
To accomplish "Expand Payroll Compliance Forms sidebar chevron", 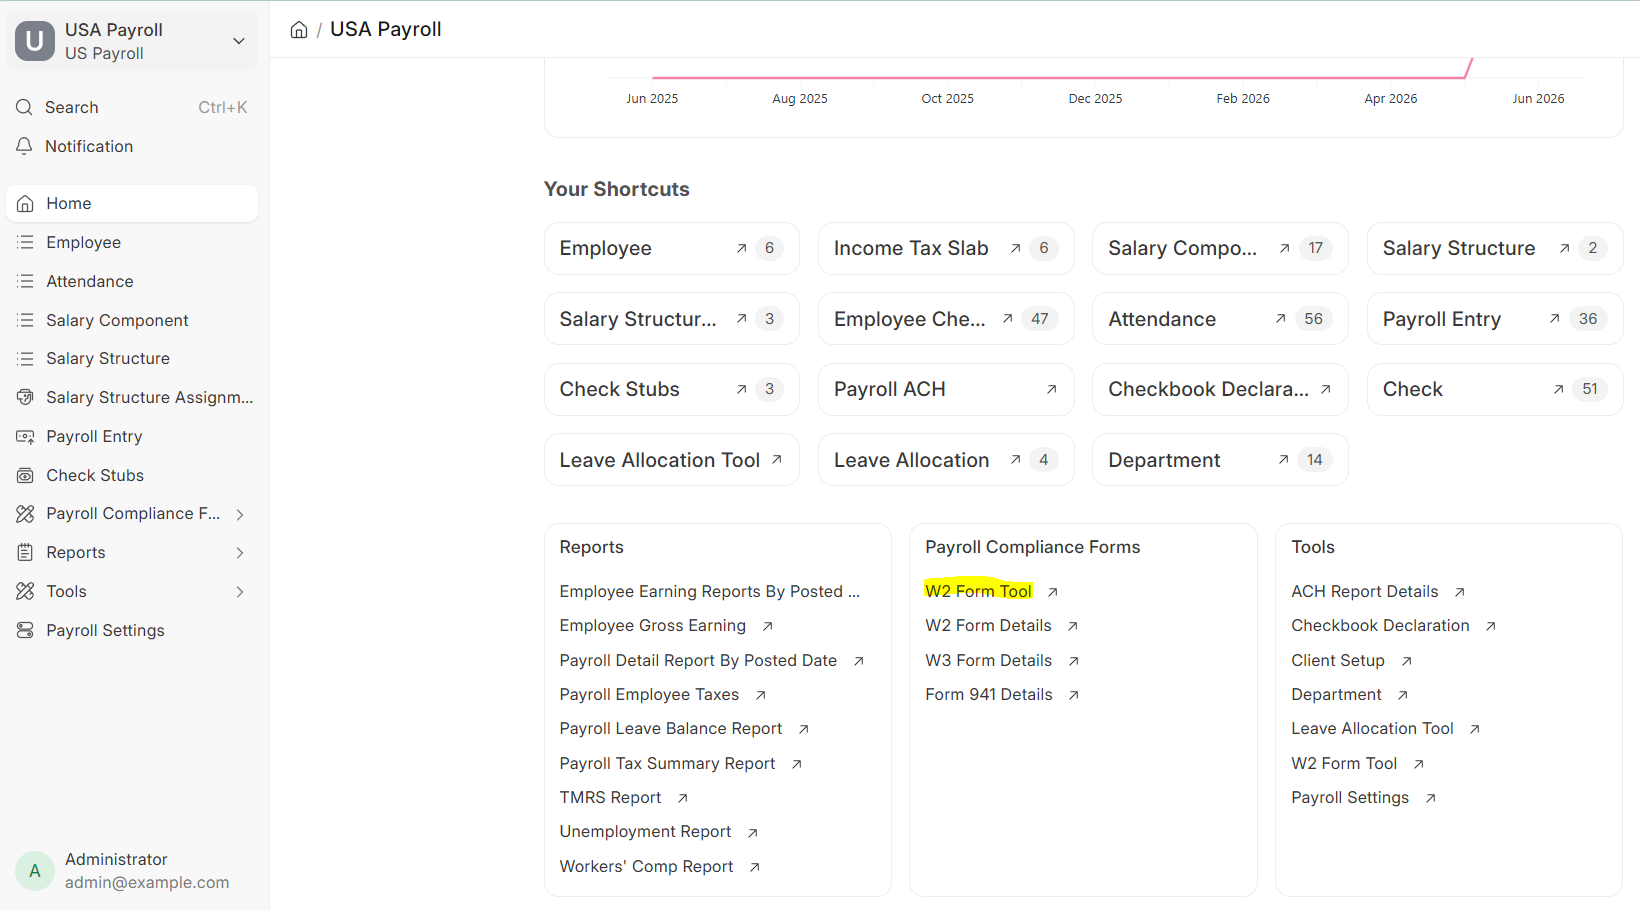I will 240,514.
